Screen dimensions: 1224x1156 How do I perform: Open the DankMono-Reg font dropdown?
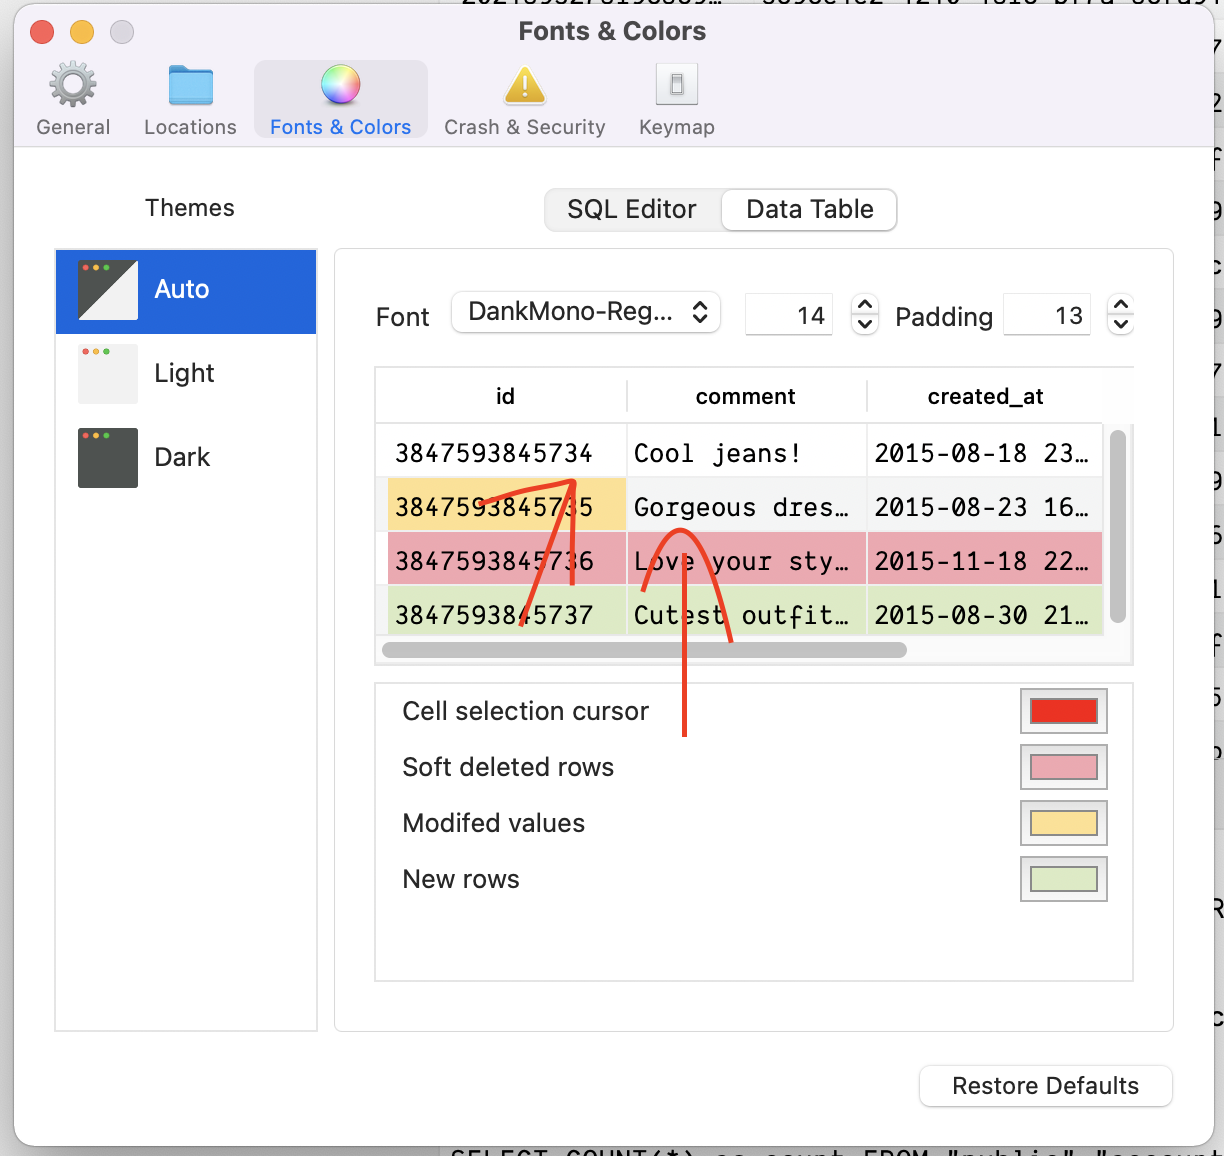[x=585, y=313]
